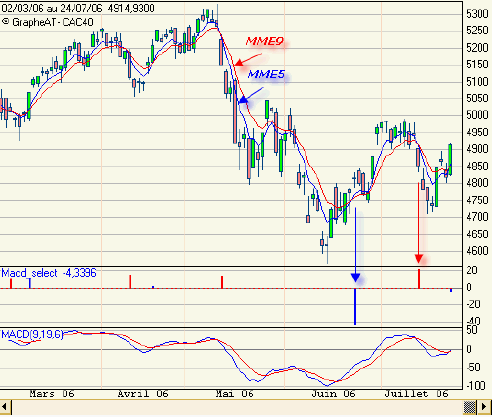Click the blue MME5 annotation label
The height and width of the screenshot is (417, 492).
point(266,74)
